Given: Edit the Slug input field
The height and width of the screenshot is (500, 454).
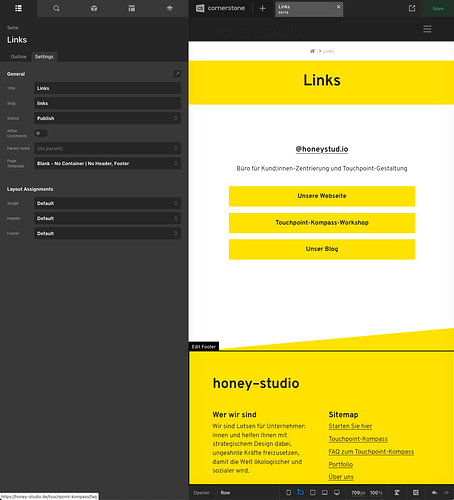Looking at the screenshot, I should click(107, 103).
